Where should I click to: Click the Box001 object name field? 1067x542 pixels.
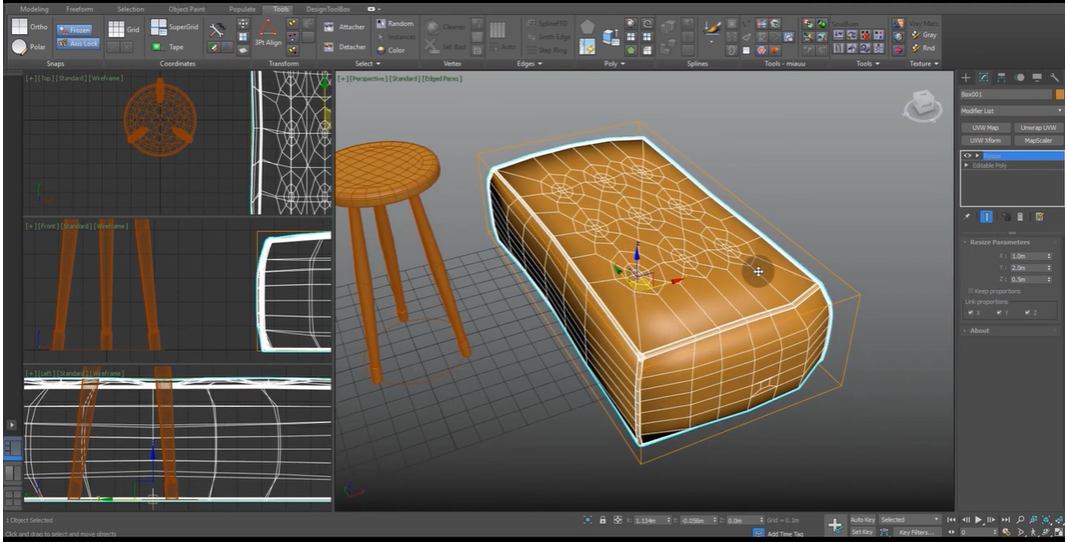pyautogui.click(x=1006, y=94)
